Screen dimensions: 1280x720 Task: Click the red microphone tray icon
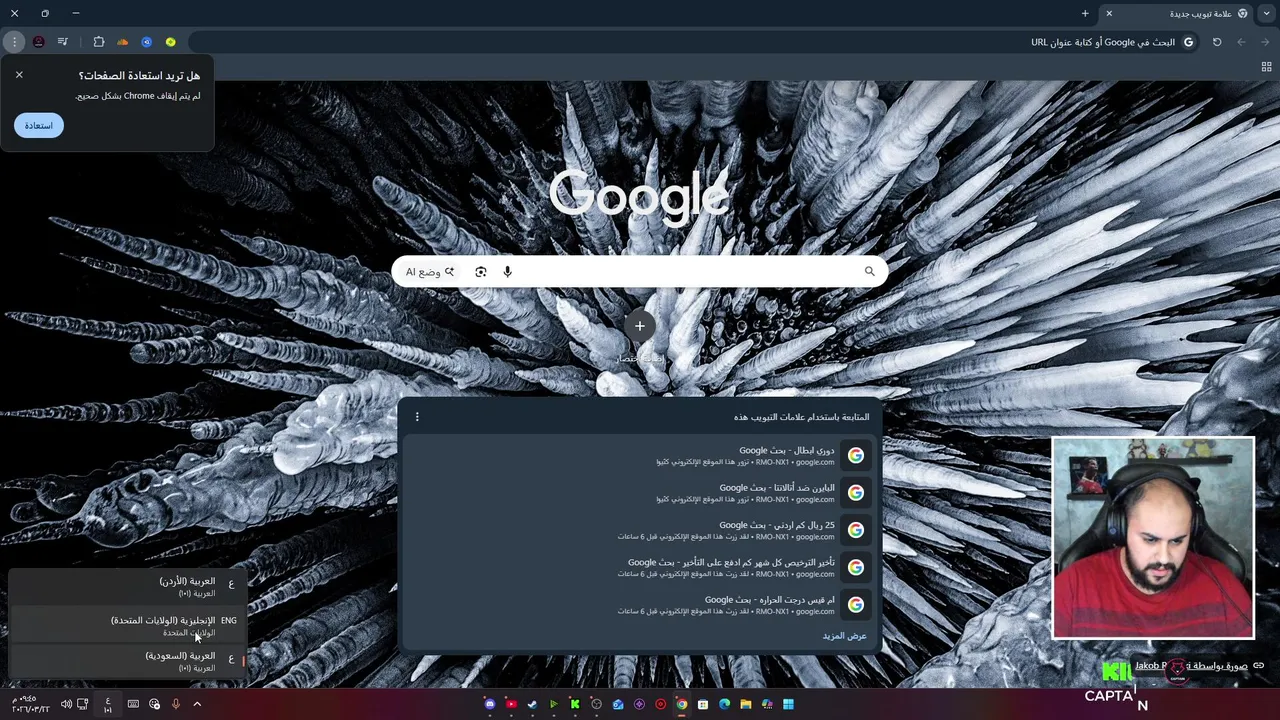176,704
